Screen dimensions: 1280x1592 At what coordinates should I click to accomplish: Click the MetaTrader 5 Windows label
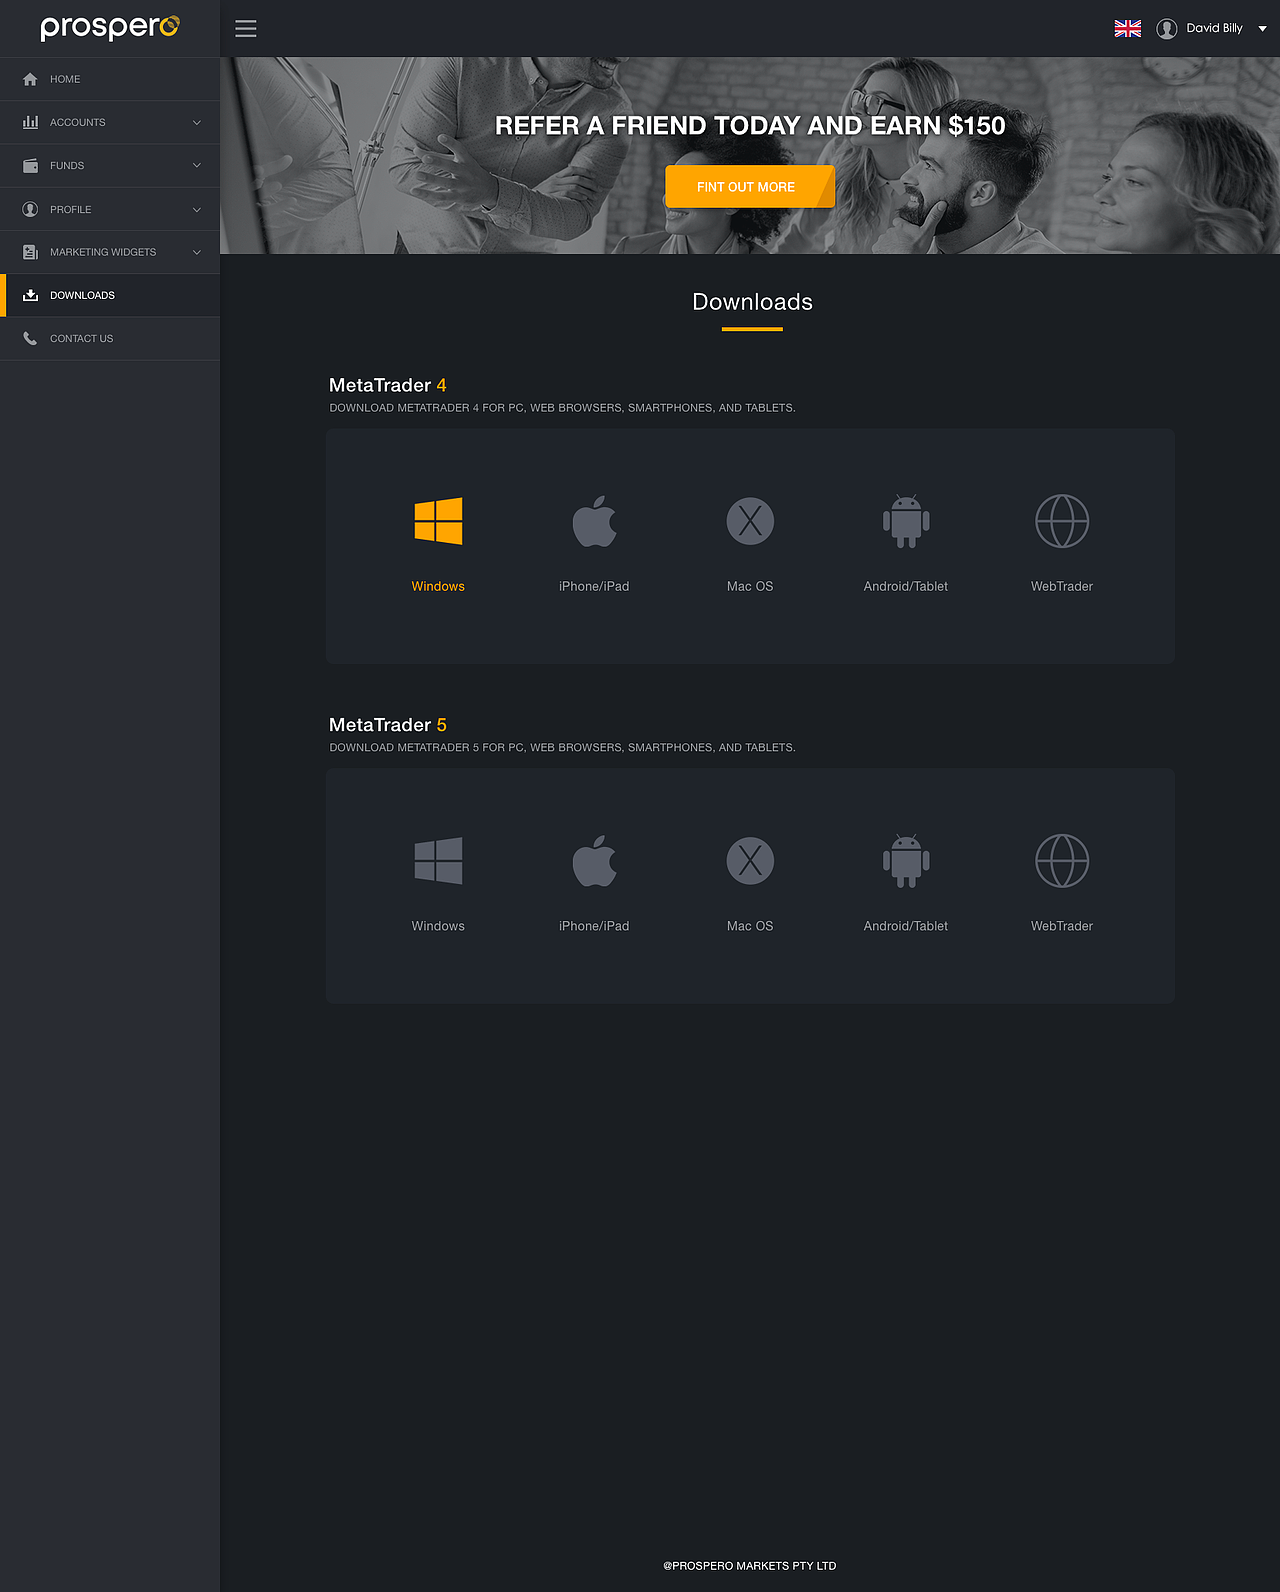(x=438, y=926)
